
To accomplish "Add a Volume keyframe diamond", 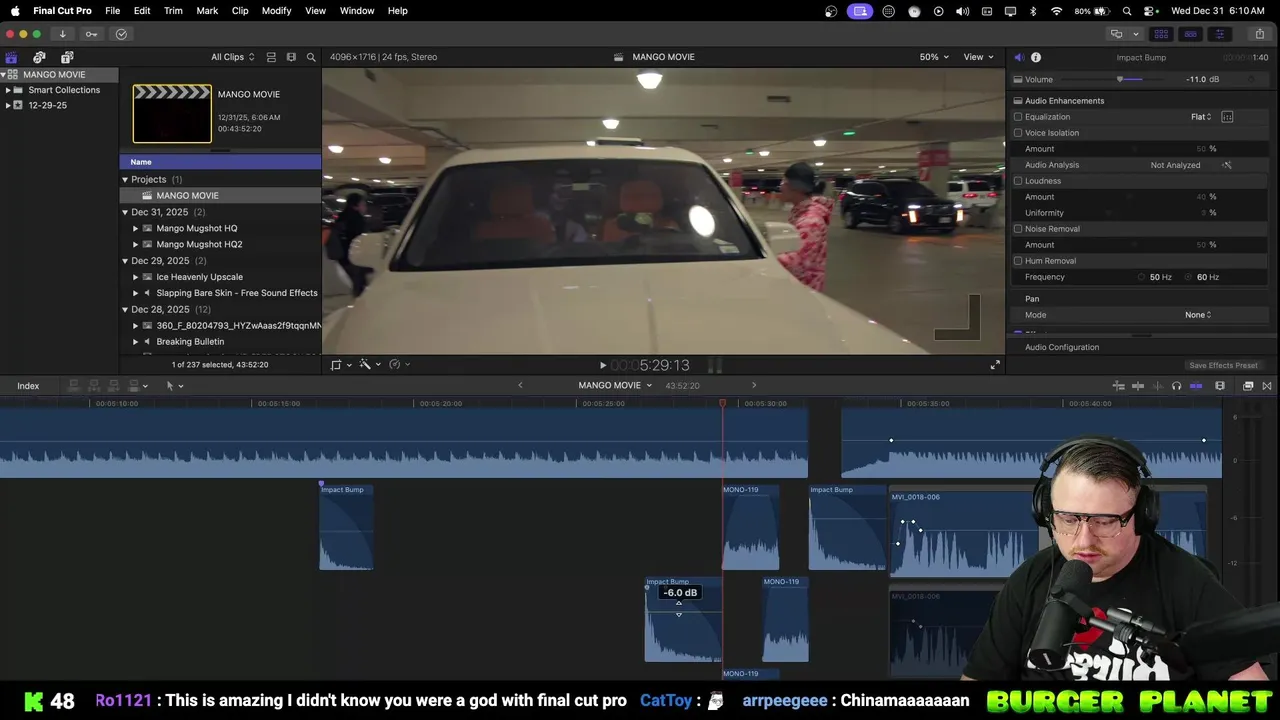I will tap(1251, 79).
